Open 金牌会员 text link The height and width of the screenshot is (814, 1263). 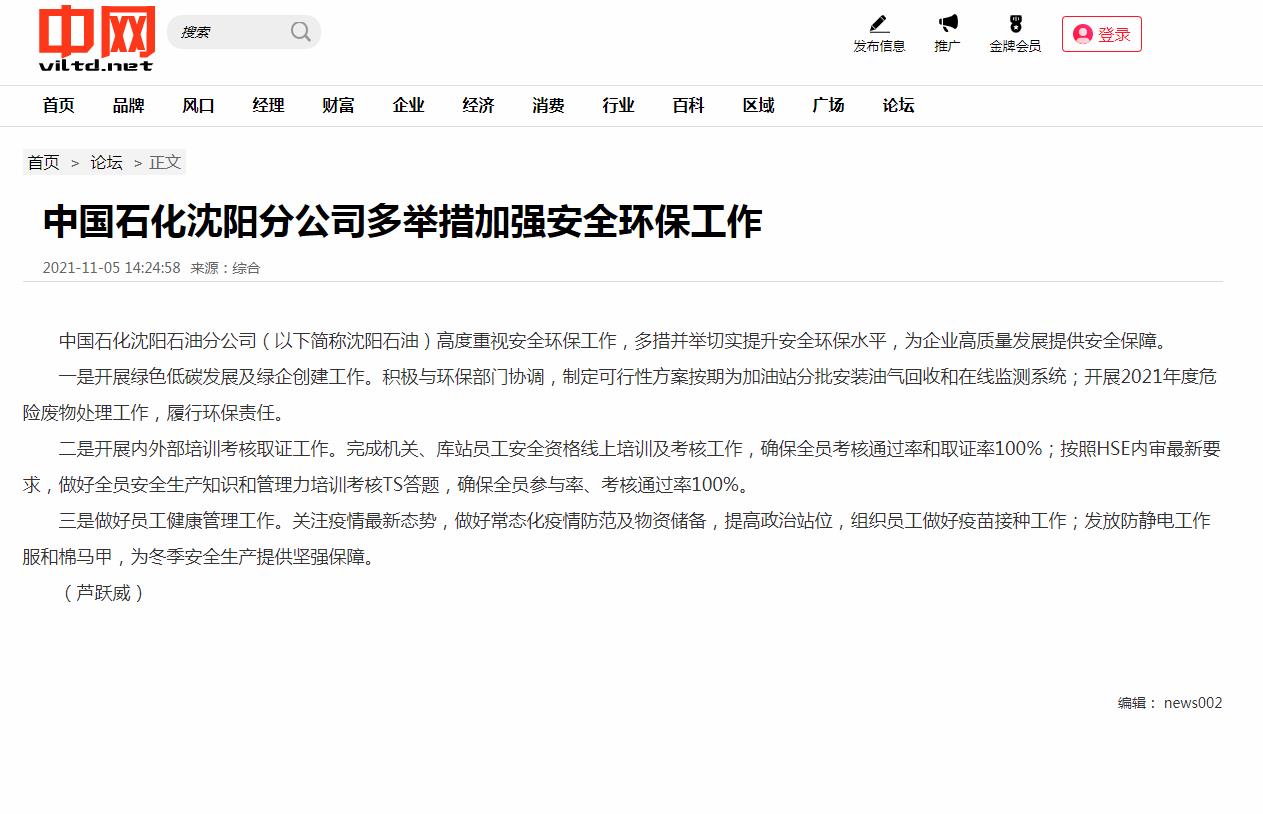click(1015, 46)
